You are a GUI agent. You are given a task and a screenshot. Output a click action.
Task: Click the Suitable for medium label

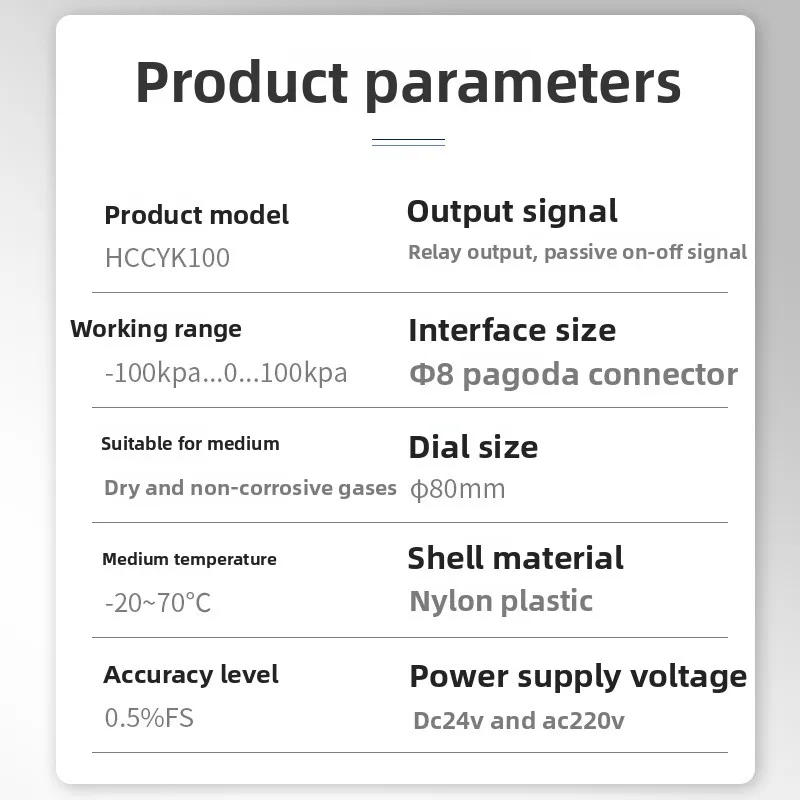(x=190, y=443)
